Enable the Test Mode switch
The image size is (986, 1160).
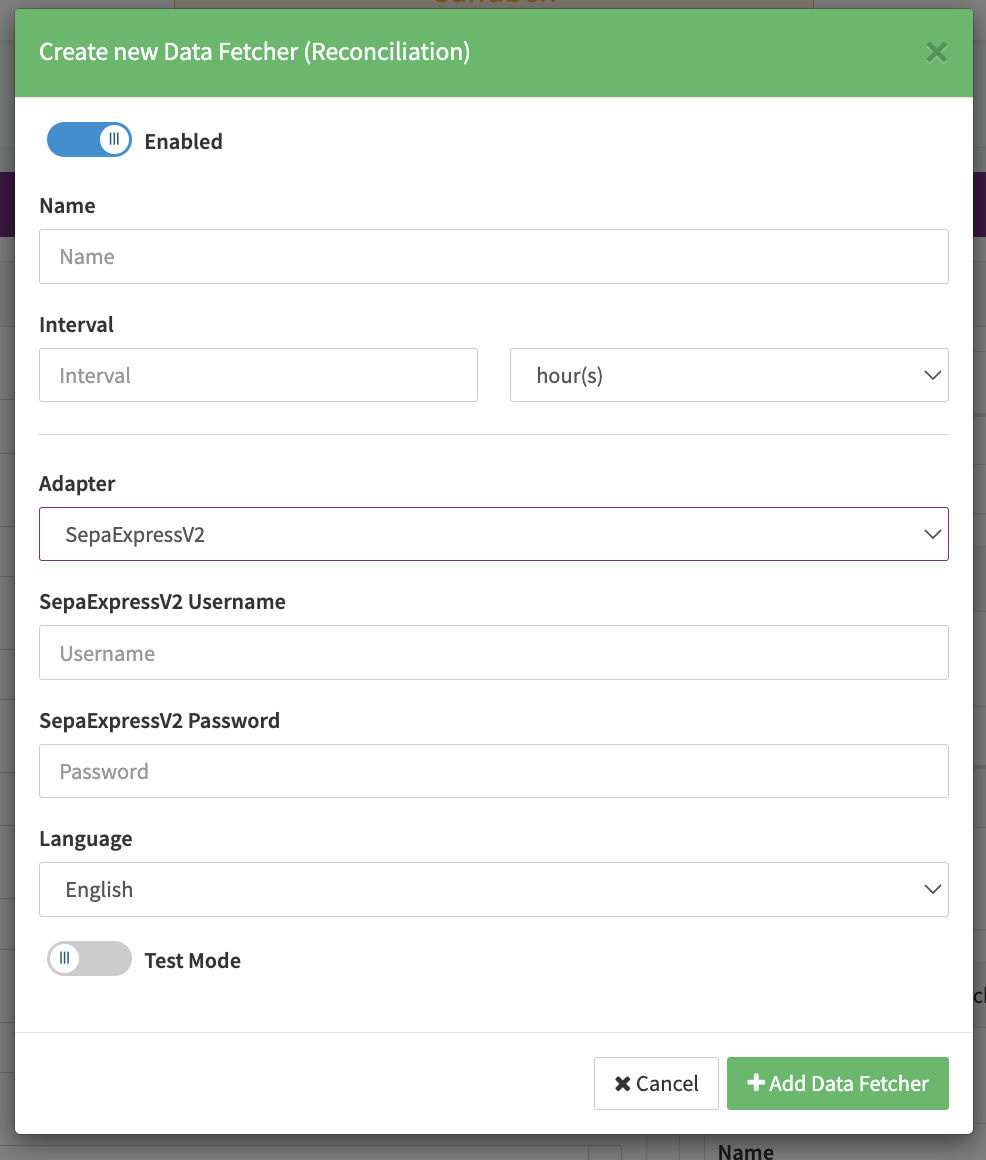(x=89, y=959)
